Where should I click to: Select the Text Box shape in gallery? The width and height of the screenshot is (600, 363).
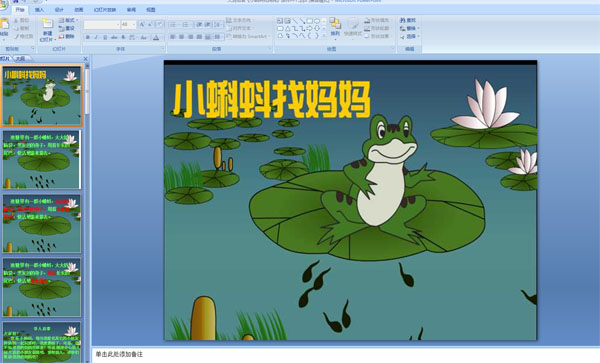coord(280,21)
